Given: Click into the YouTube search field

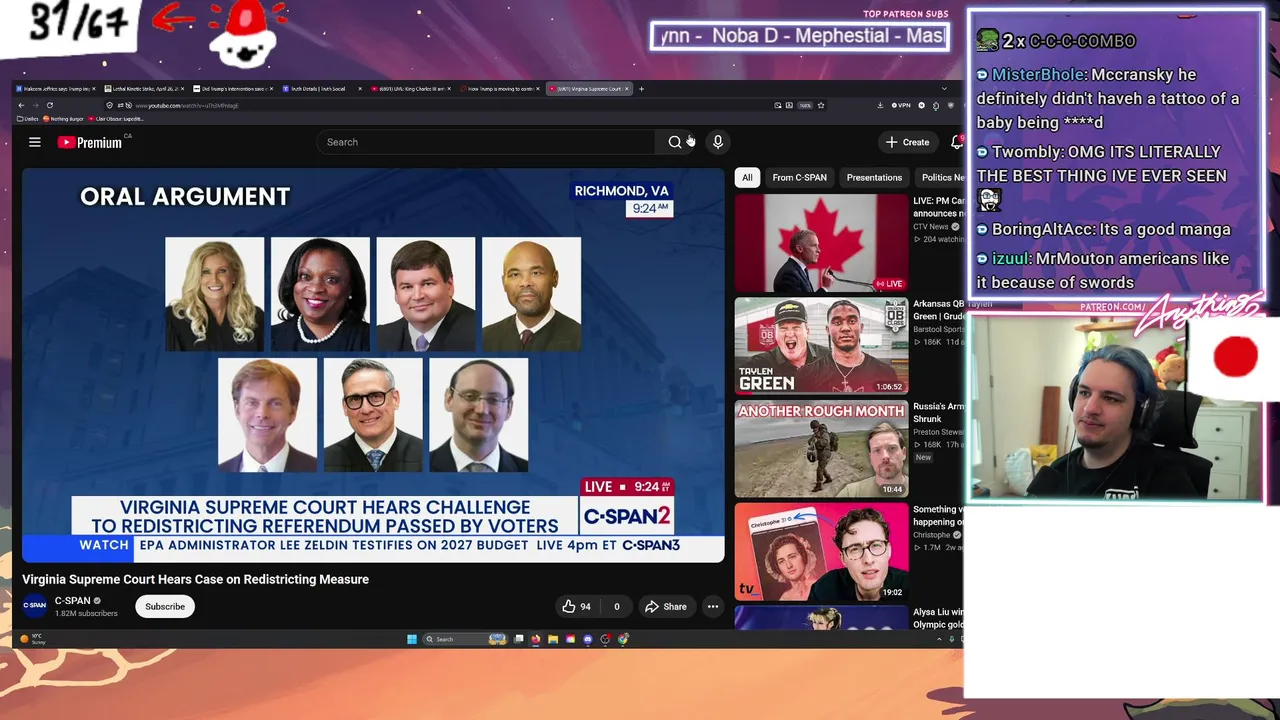Looking at the screenshot, I should pos(486,142).
